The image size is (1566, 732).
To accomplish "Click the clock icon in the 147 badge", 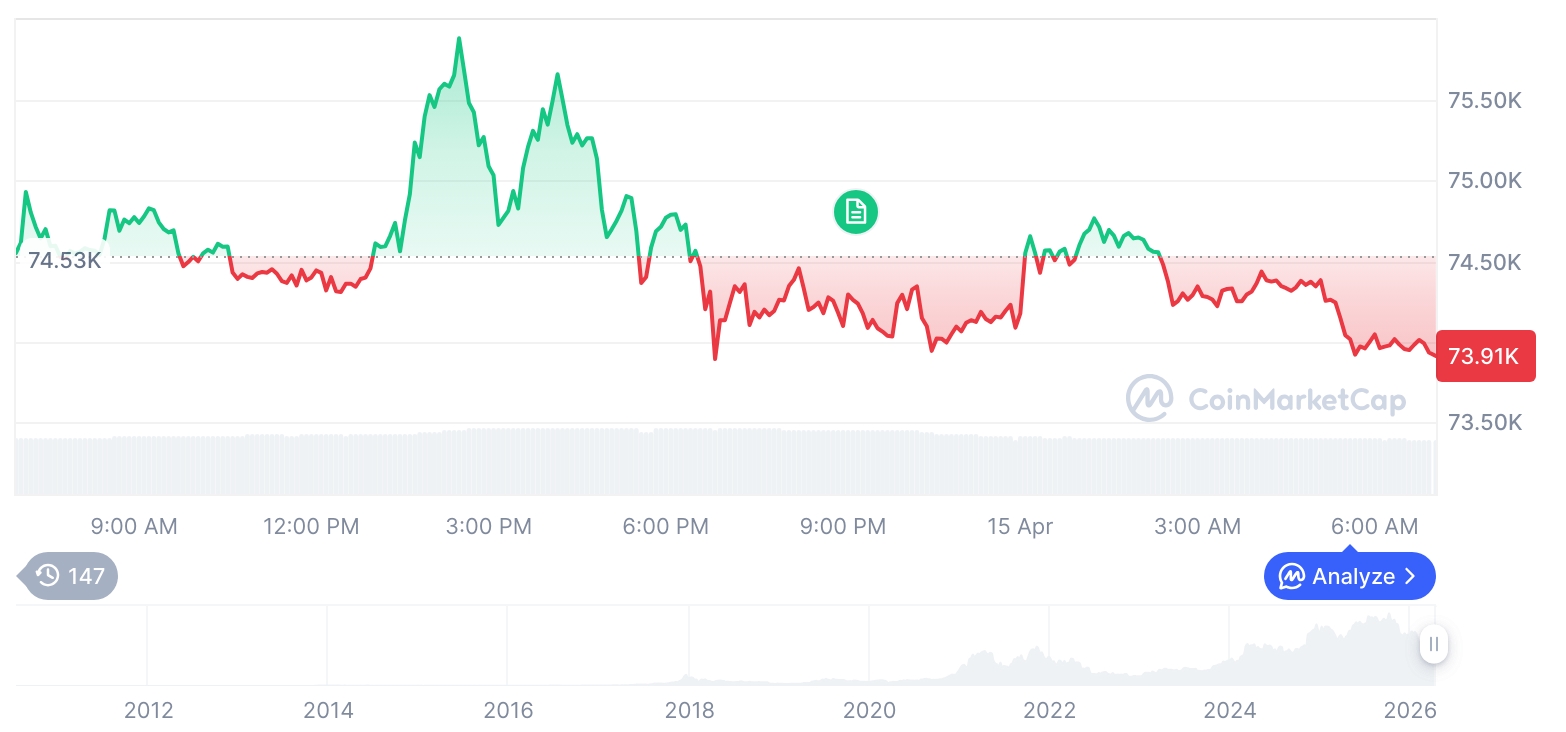I will tap(47, 575).
